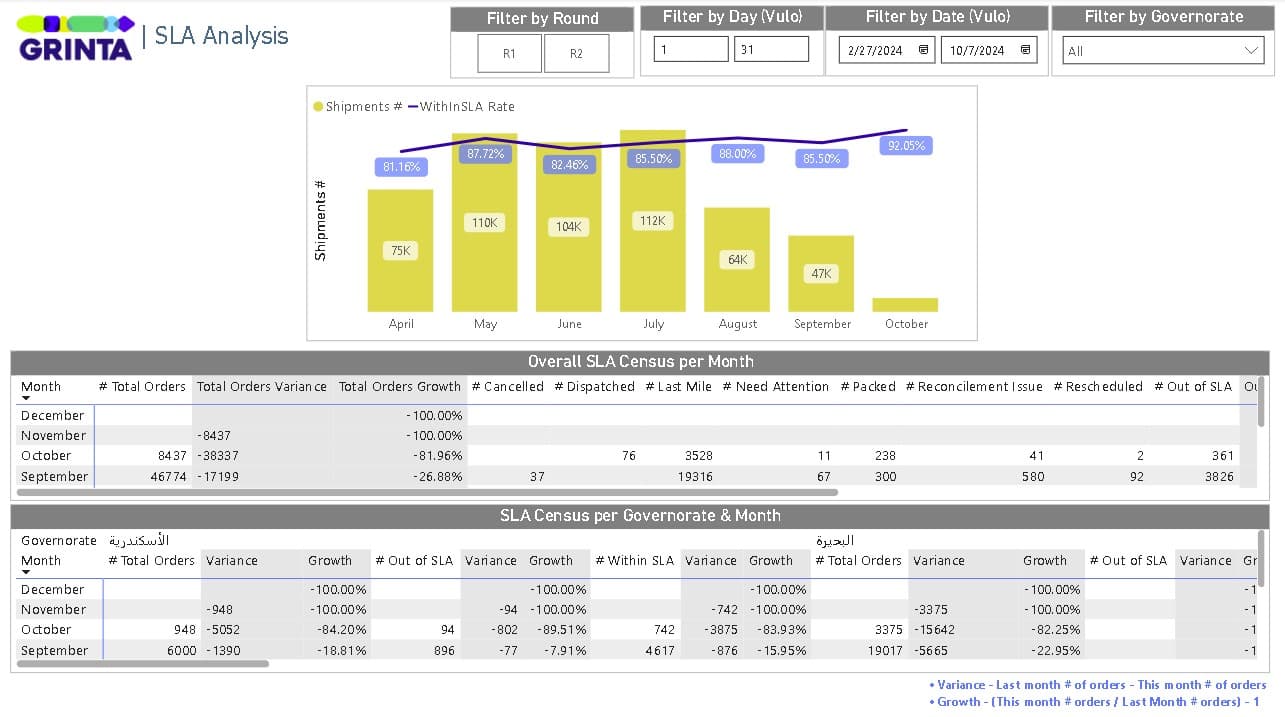This screenshot has height=717, width=1285.
Task: Sort by # Last Mile column
Action: point(679,386)
